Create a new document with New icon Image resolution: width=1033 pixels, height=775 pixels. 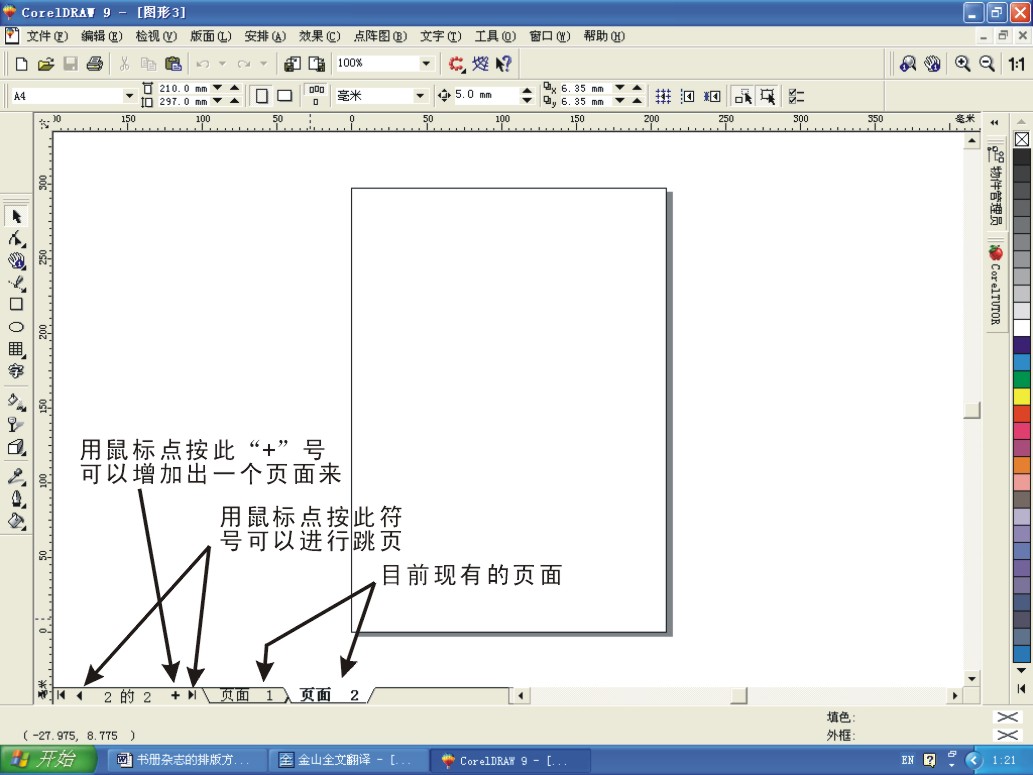click(x=22, y=64)
